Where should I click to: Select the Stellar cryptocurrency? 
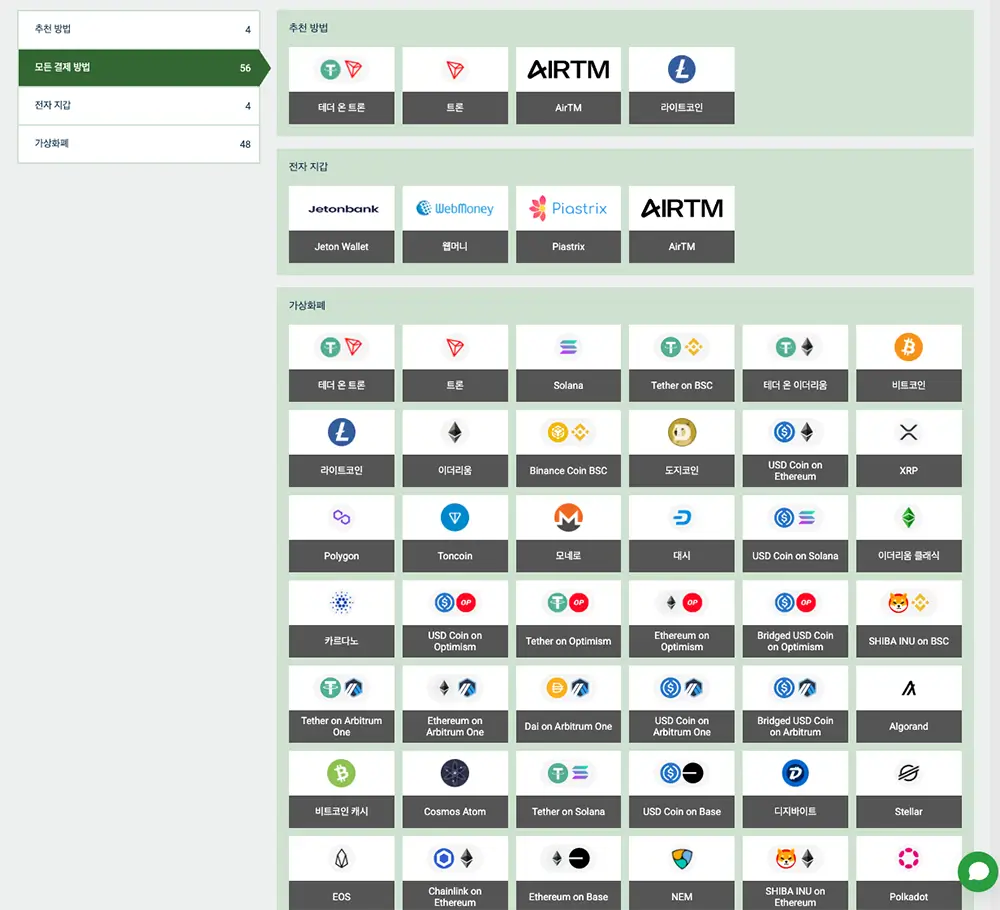click(909, 789)
